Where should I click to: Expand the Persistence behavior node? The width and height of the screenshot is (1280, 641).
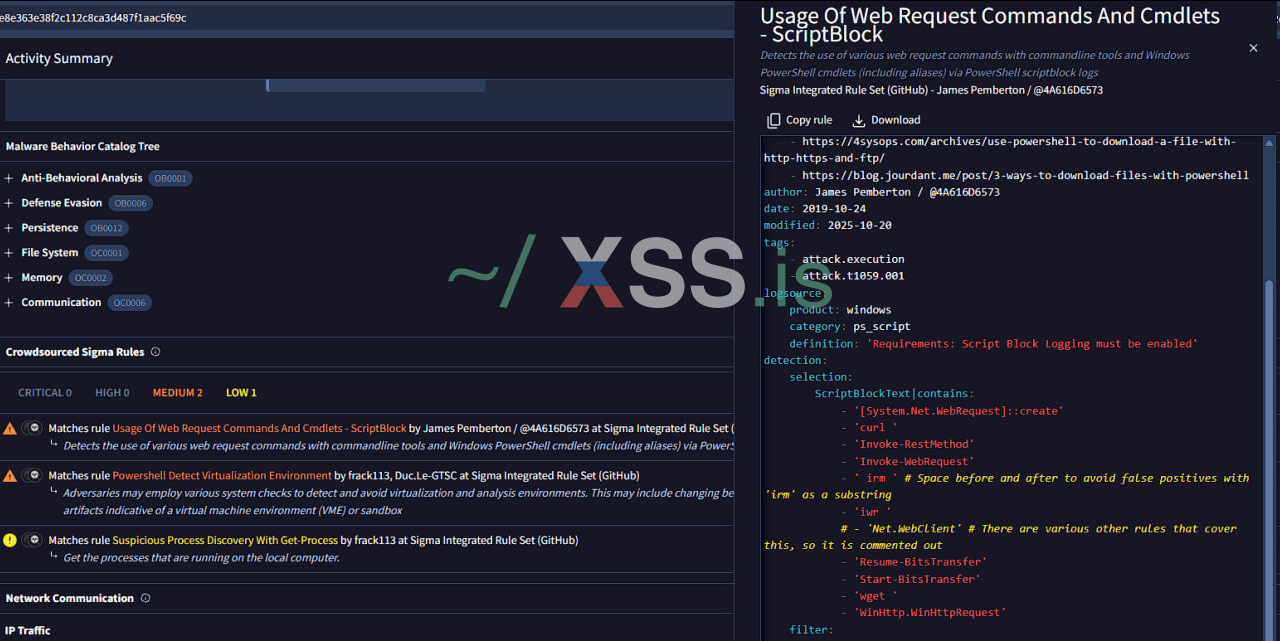coord(9,228)
